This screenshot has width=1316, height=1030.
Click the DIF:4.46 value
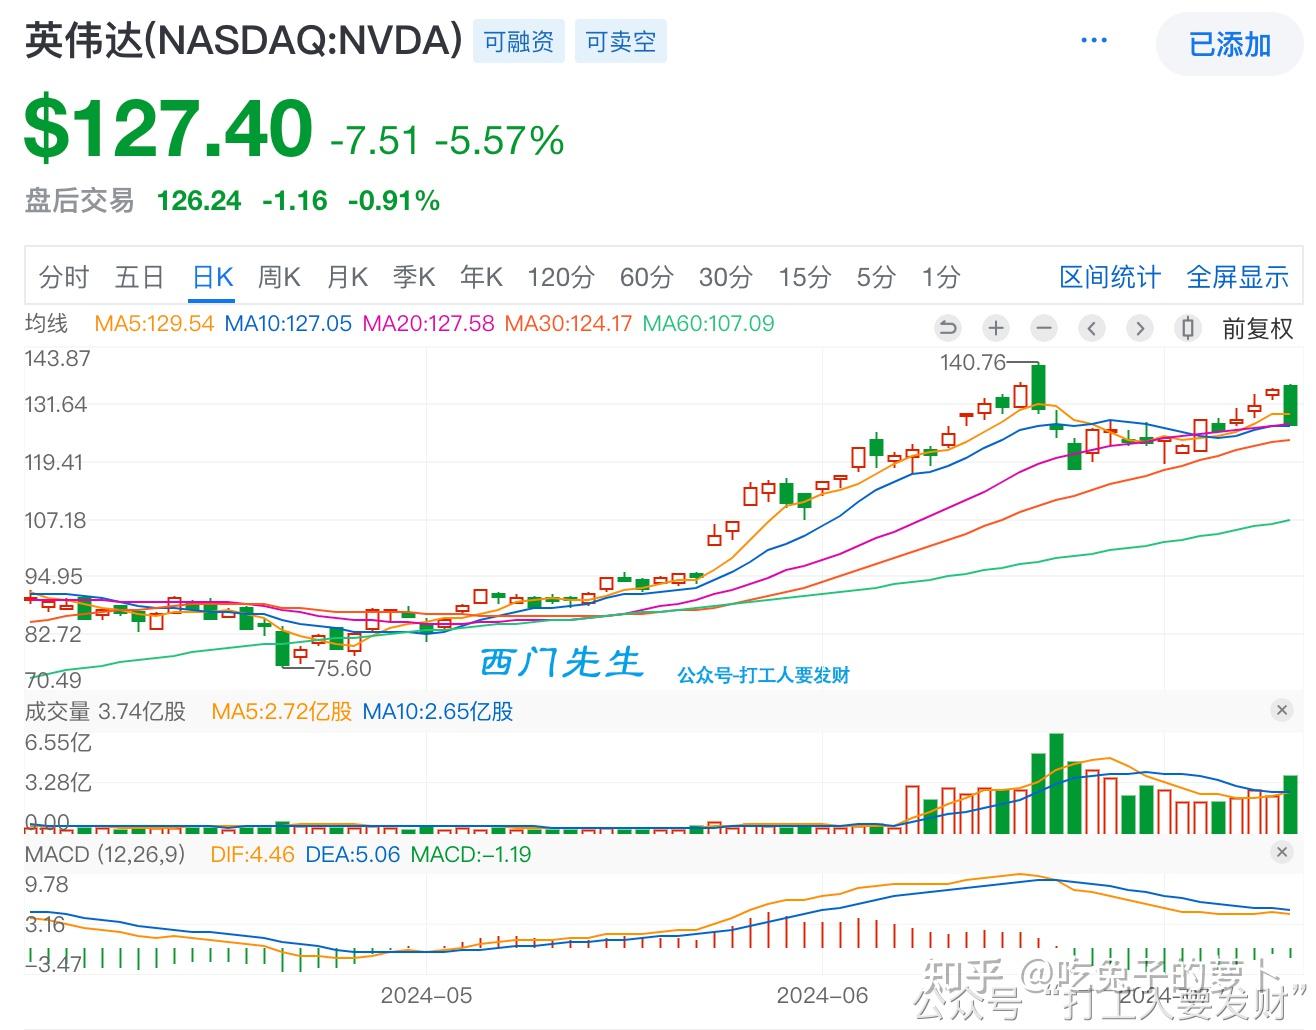[252, 854]
